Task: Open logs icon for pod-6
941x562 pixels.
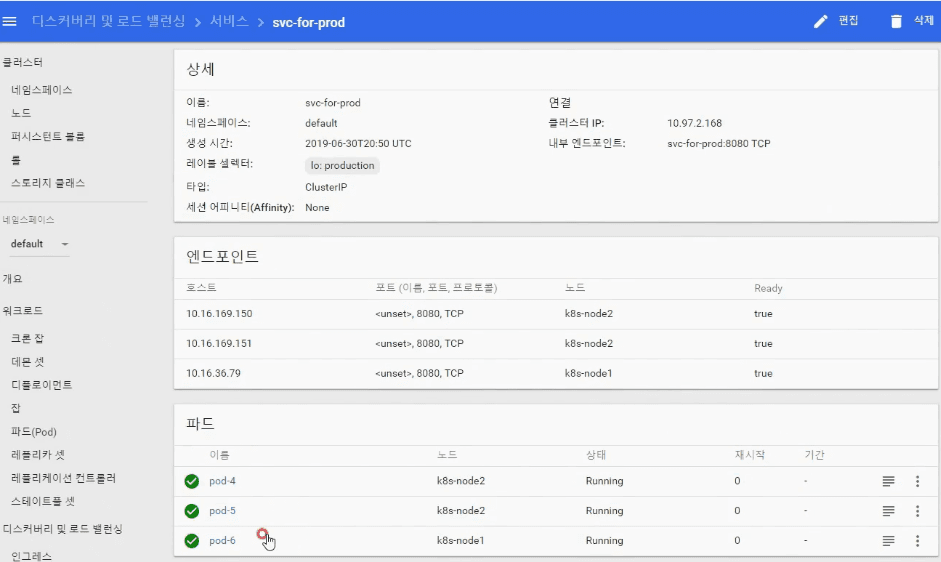Action: click(888, 541)
